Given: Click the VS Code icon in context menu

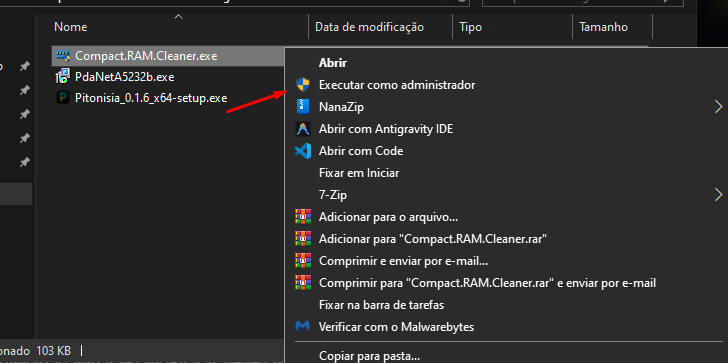Looking at the screenshot, I should pyautogui.click(x=303, y=151).
